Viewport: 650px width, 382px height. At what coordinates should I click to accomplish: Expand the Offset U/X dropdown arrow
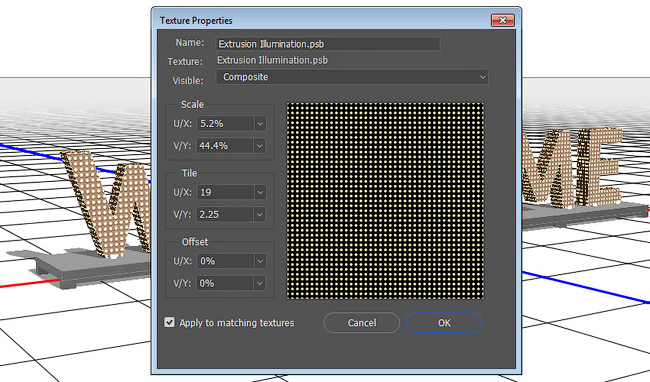click(260, 261)
